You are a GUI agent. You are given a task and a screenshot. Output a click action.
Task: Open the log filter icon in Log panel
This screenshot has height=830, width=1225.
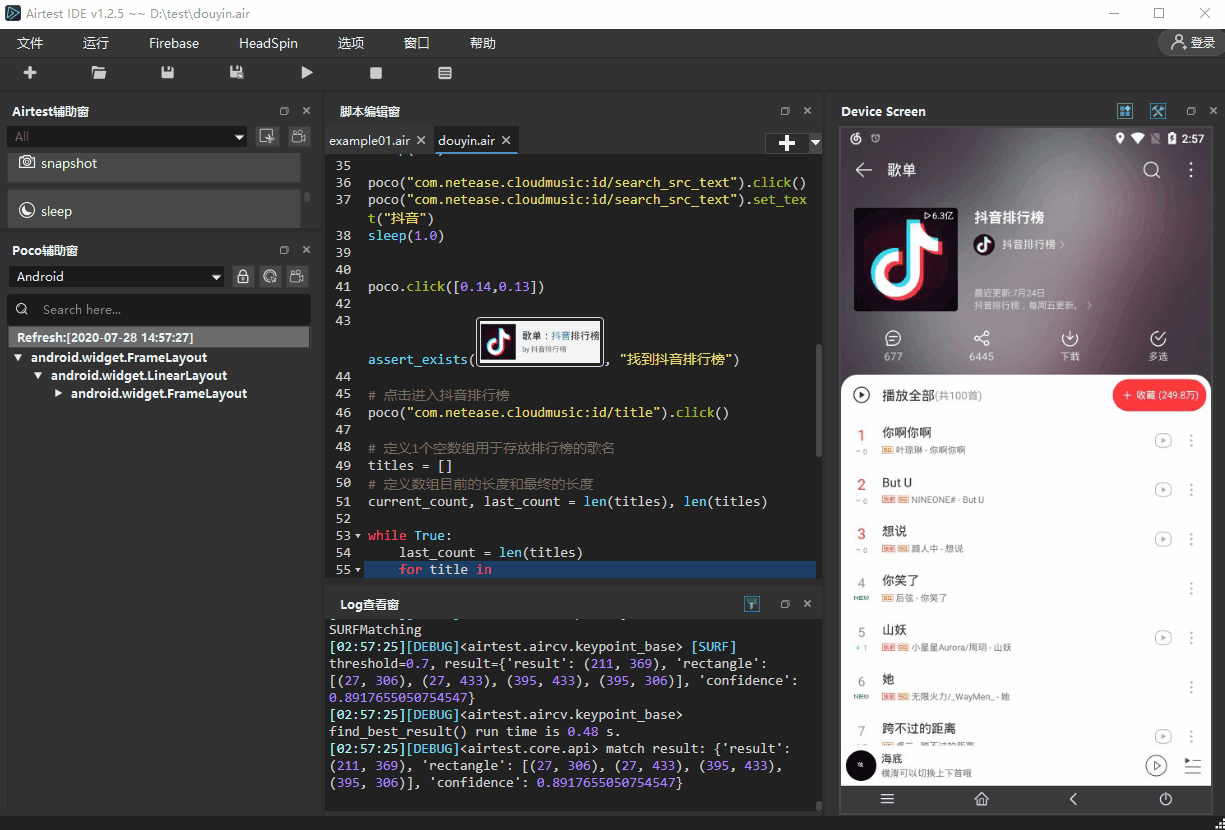pyautogui.click(x=752, y=604)
